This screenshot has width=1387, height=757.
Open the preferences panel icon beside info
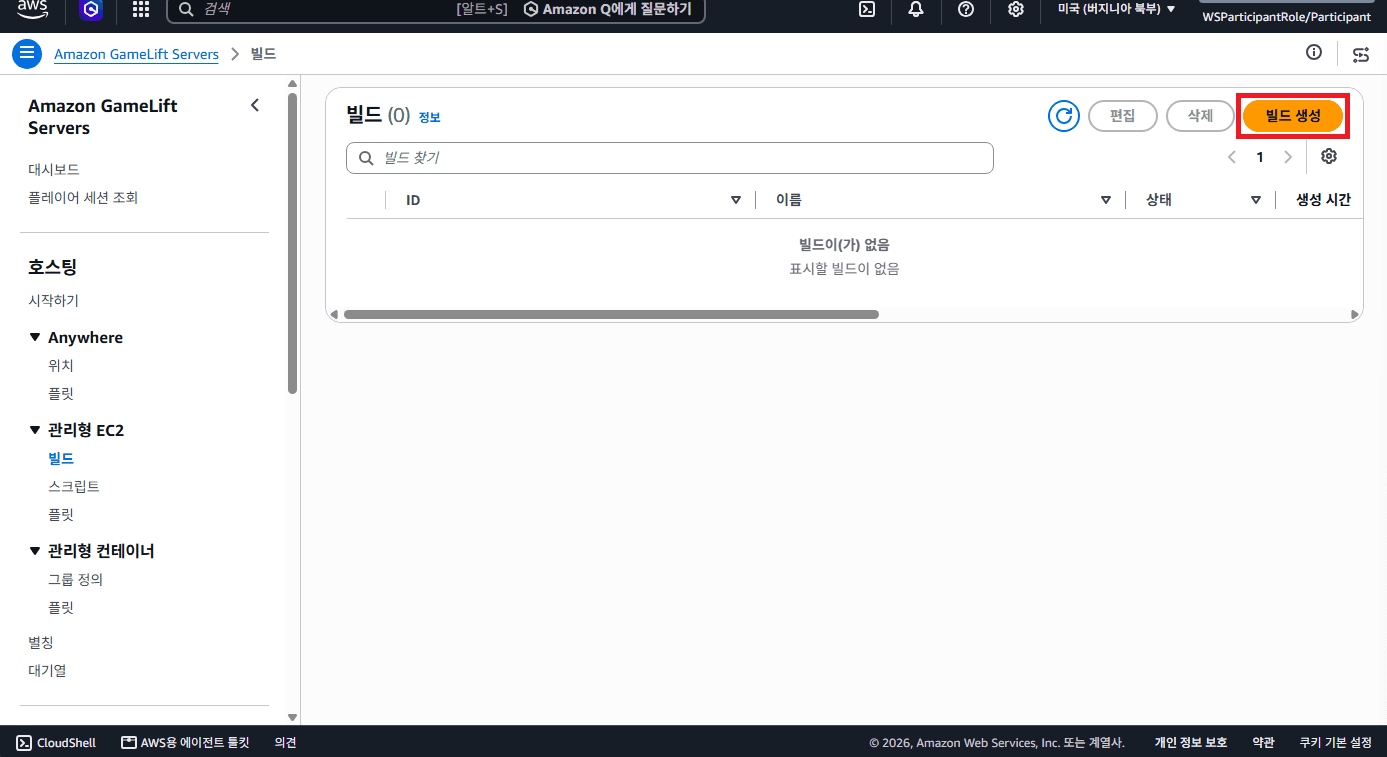[1361, 54]
